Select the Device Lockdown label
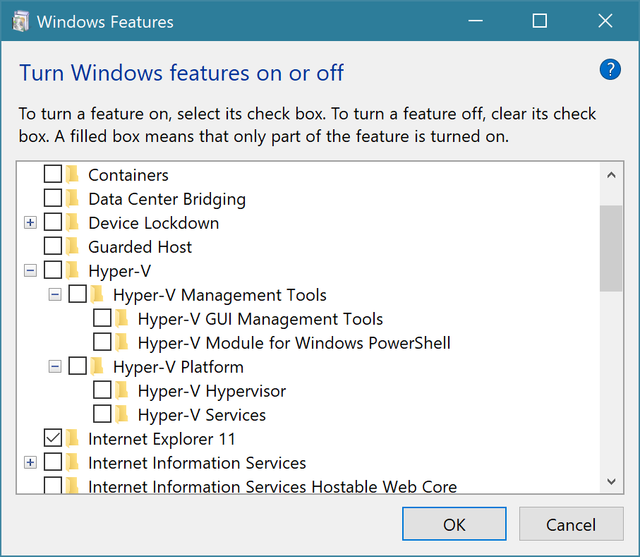Viewport: 640px width, 557px height. point(153,223)
